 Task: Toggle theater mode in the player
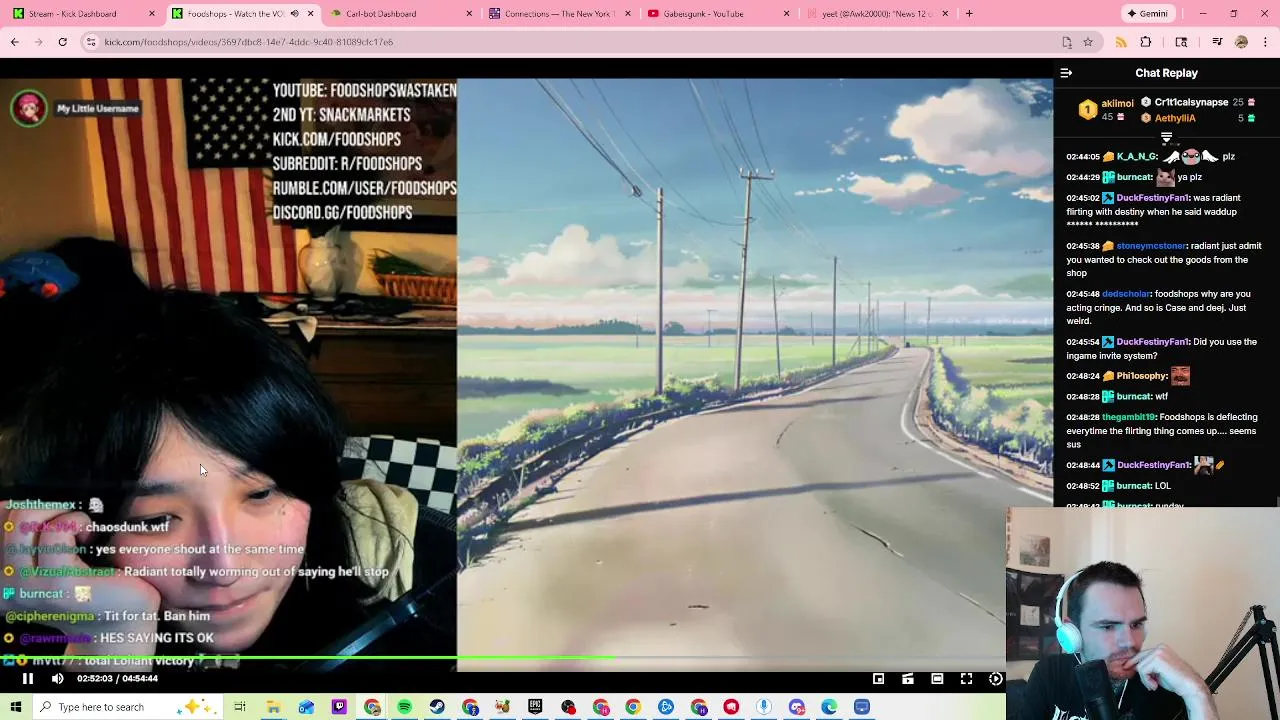937,679
